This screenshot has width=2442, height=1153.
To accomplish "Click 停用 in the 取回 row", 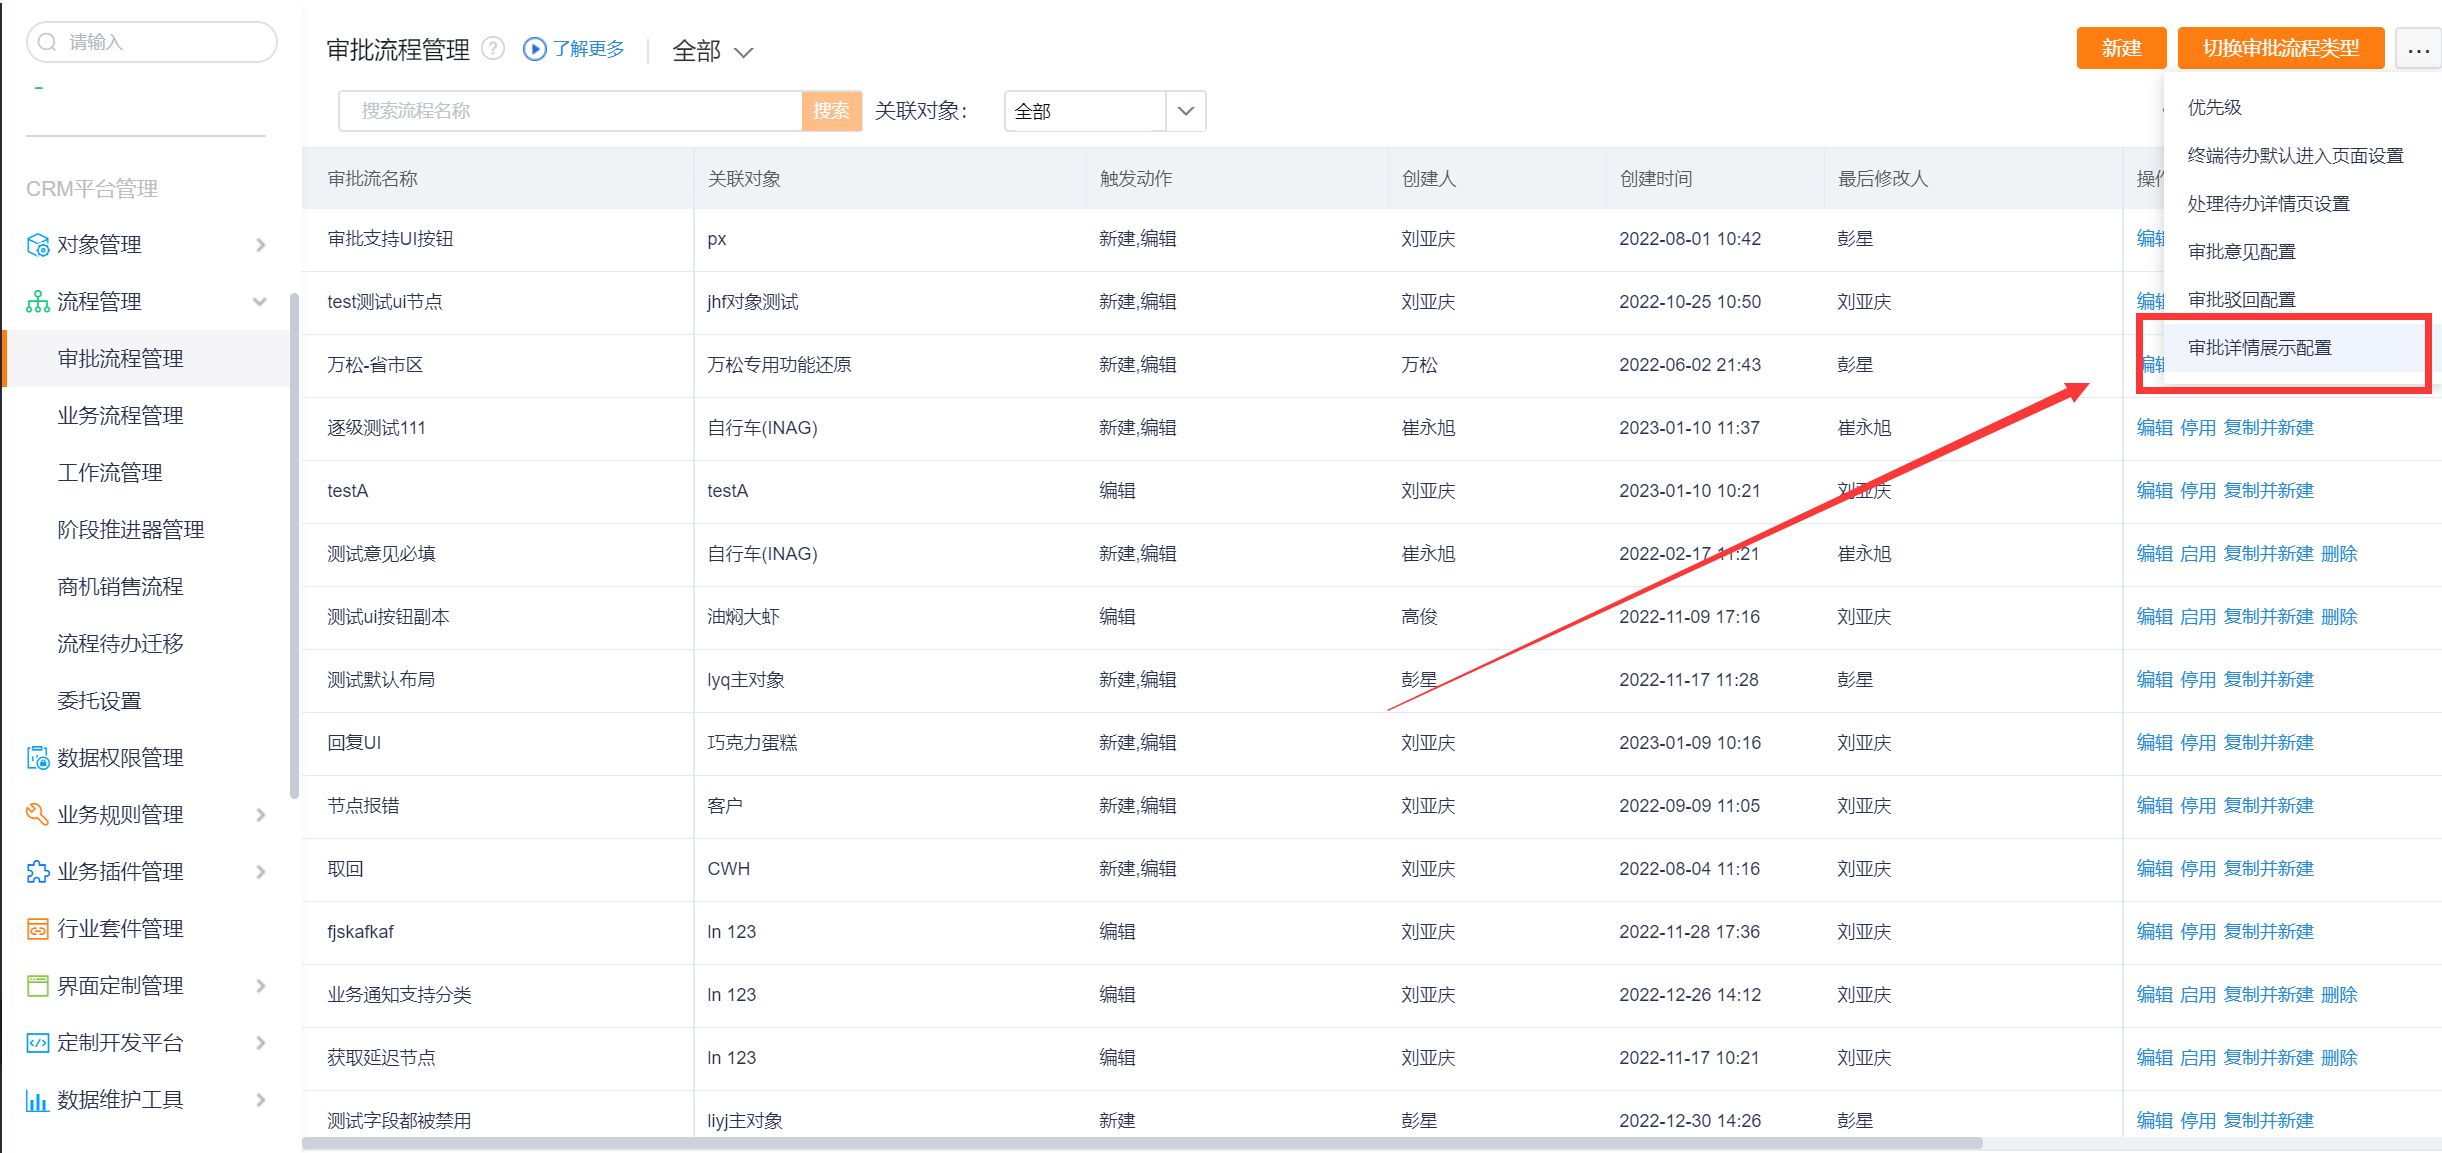I will pyautogui.click(x=2197, y=869).
